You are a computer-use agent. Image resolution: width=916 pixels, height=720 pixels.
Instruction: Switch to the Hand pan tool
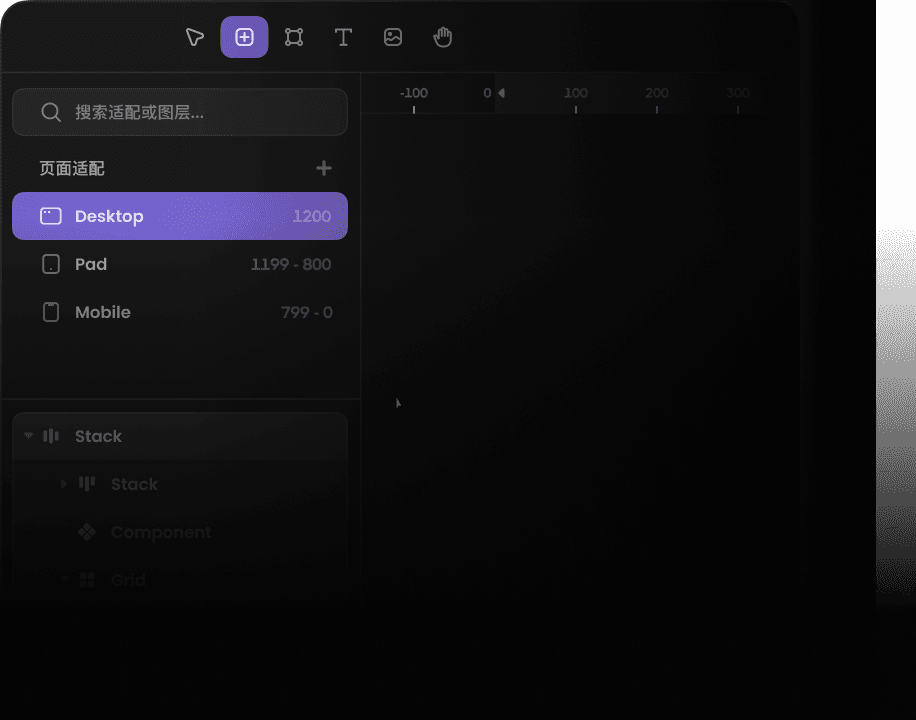tap(443, 37)
